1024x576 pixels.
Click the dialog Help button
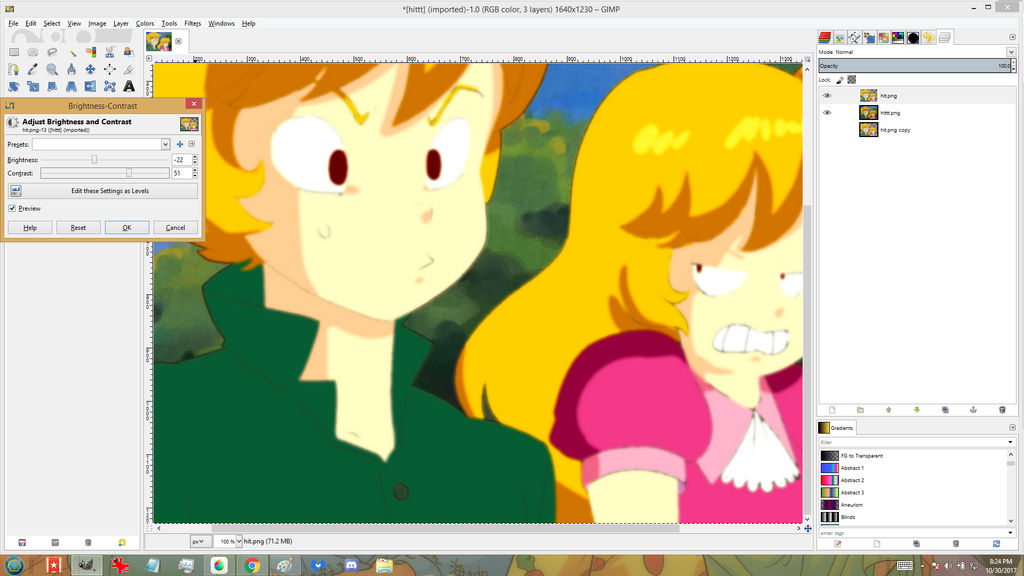coord(30,228)
